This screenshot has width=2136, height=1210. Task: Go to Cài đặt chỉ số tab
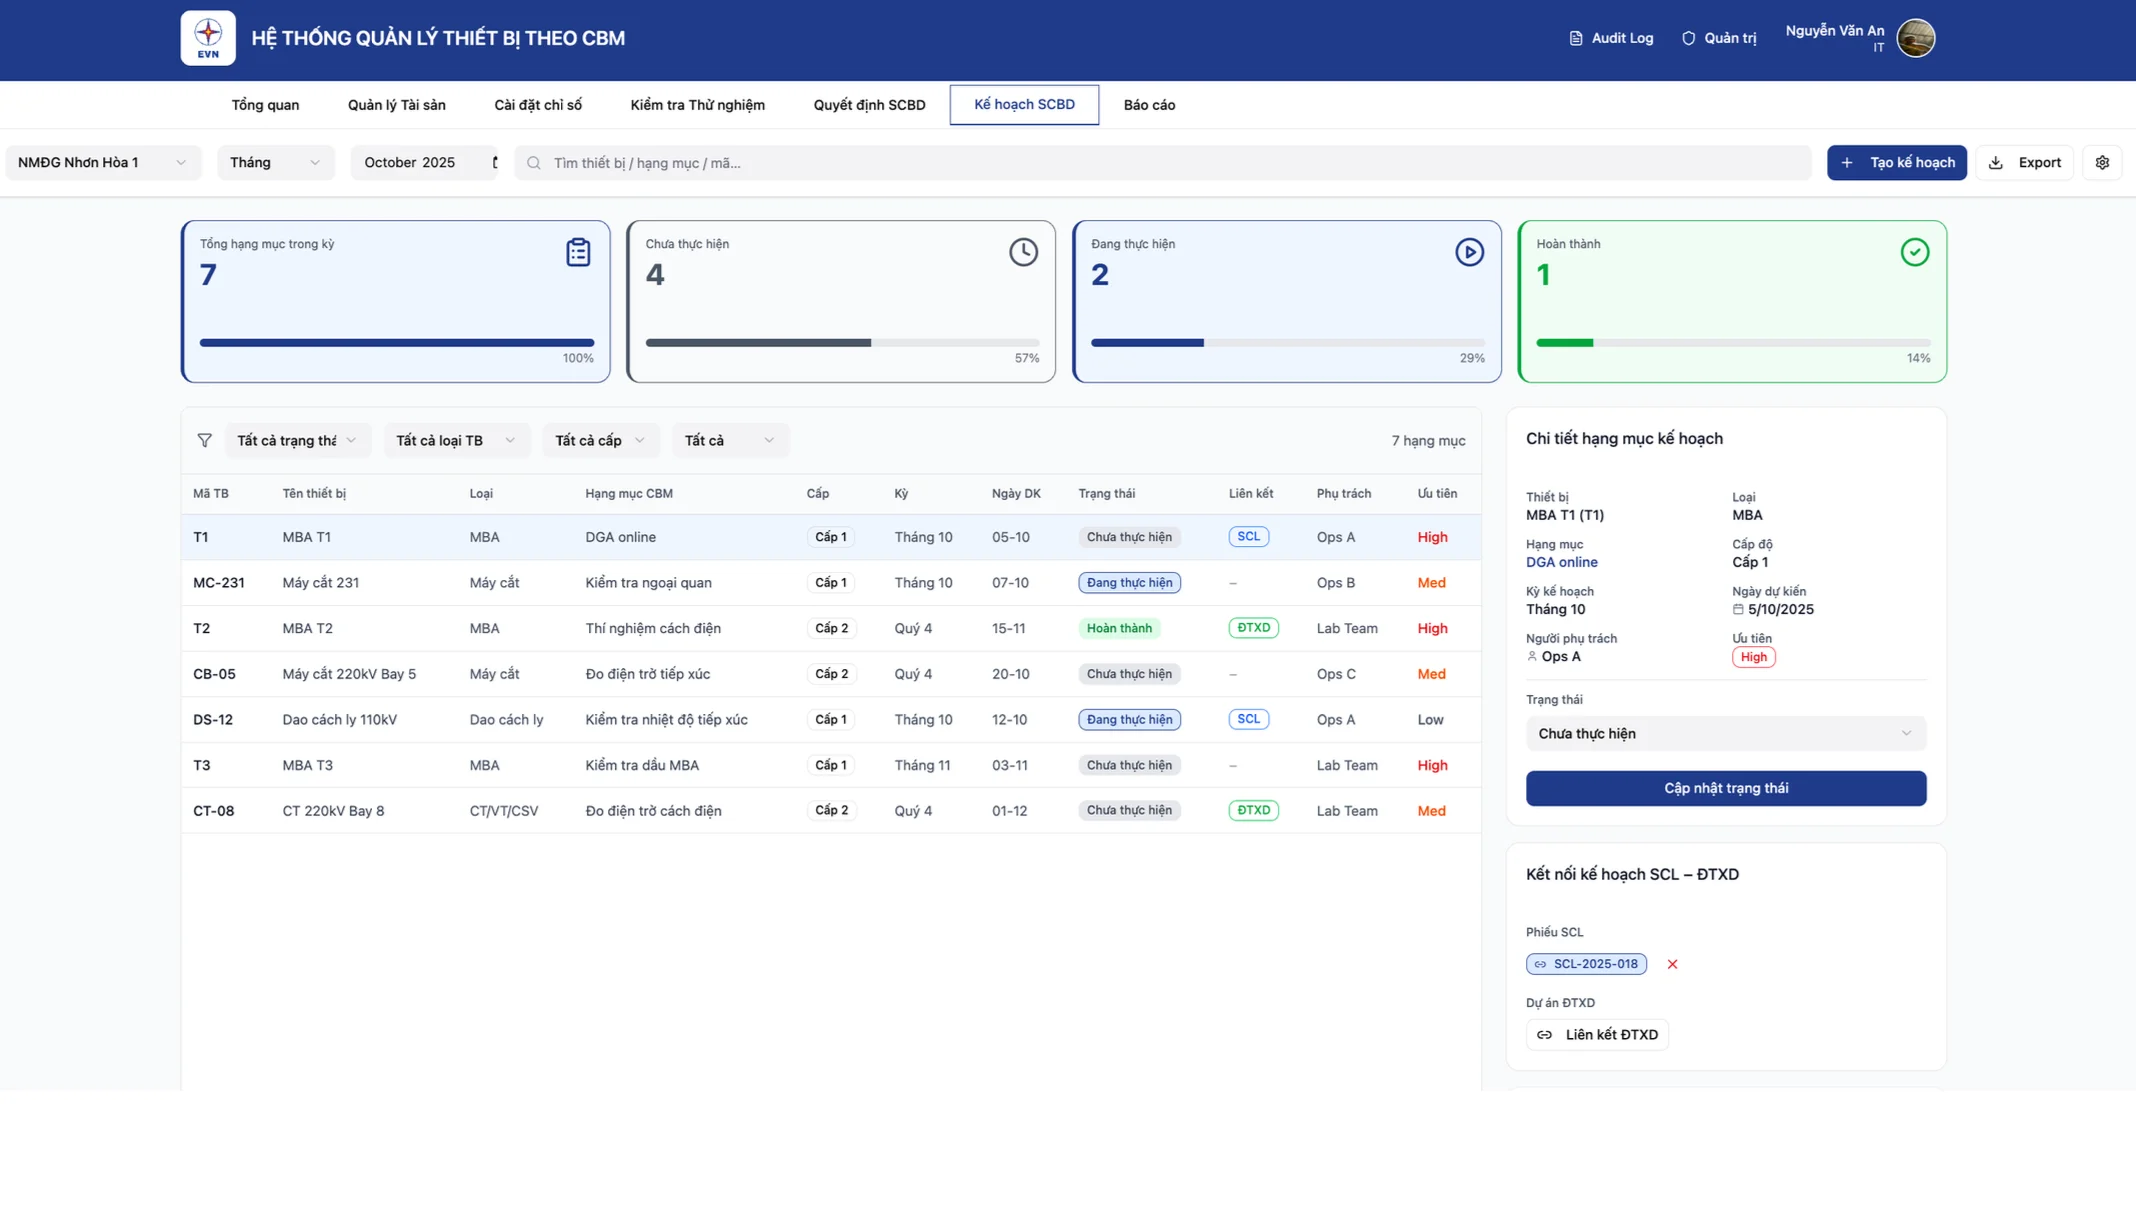point(538,105)
